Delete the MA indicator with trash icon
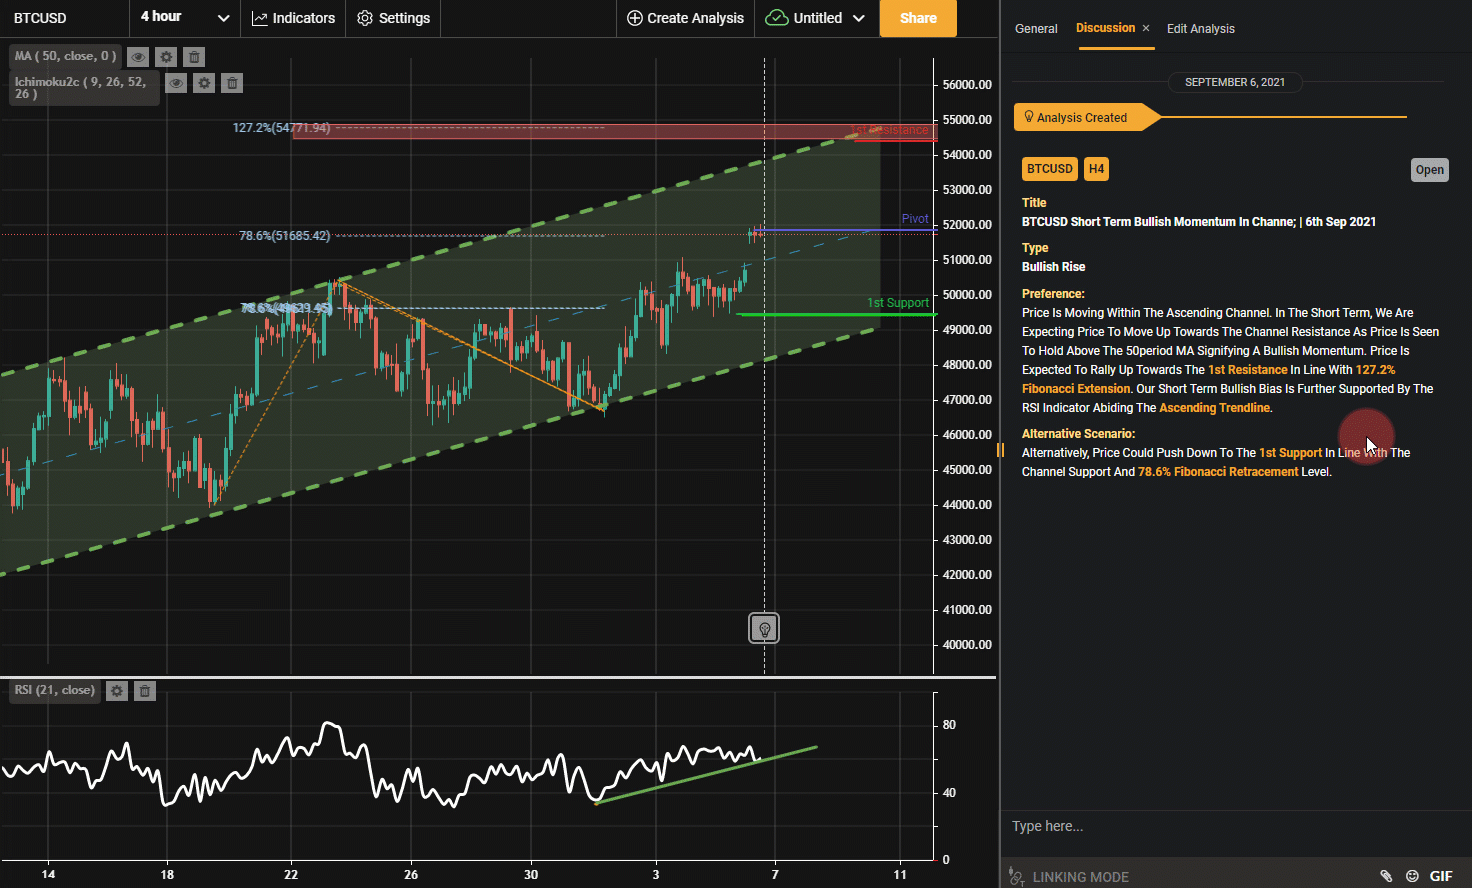The image size is (1472, 888). (194, 57)
